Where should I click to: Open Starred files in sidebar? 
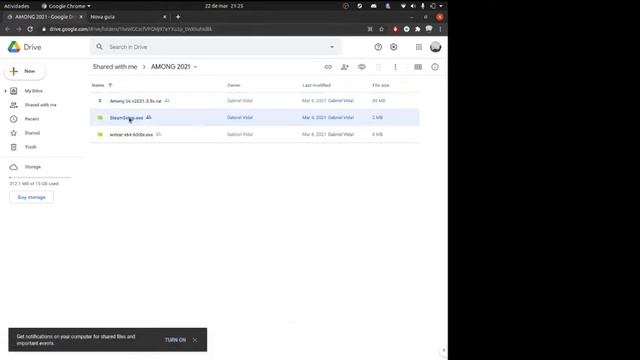[x=32, y=133]
